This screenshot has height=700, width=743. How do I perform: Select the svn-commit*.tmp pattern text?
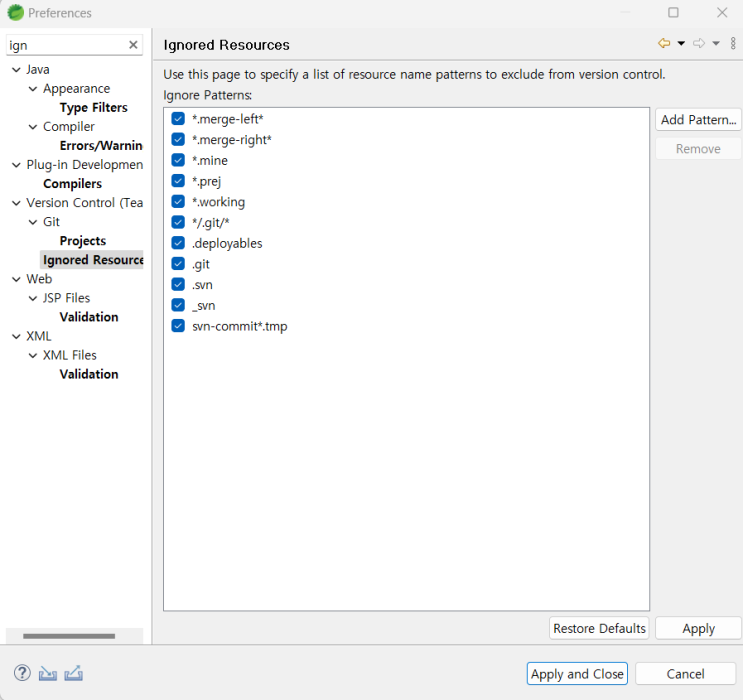(240, 326)
